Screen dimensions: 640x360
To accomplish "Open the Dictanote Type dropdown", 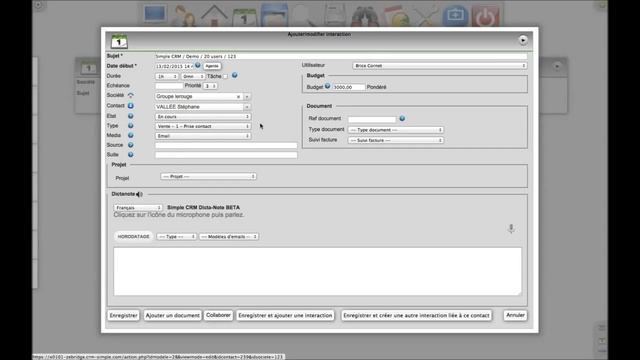I will point(176,237).
